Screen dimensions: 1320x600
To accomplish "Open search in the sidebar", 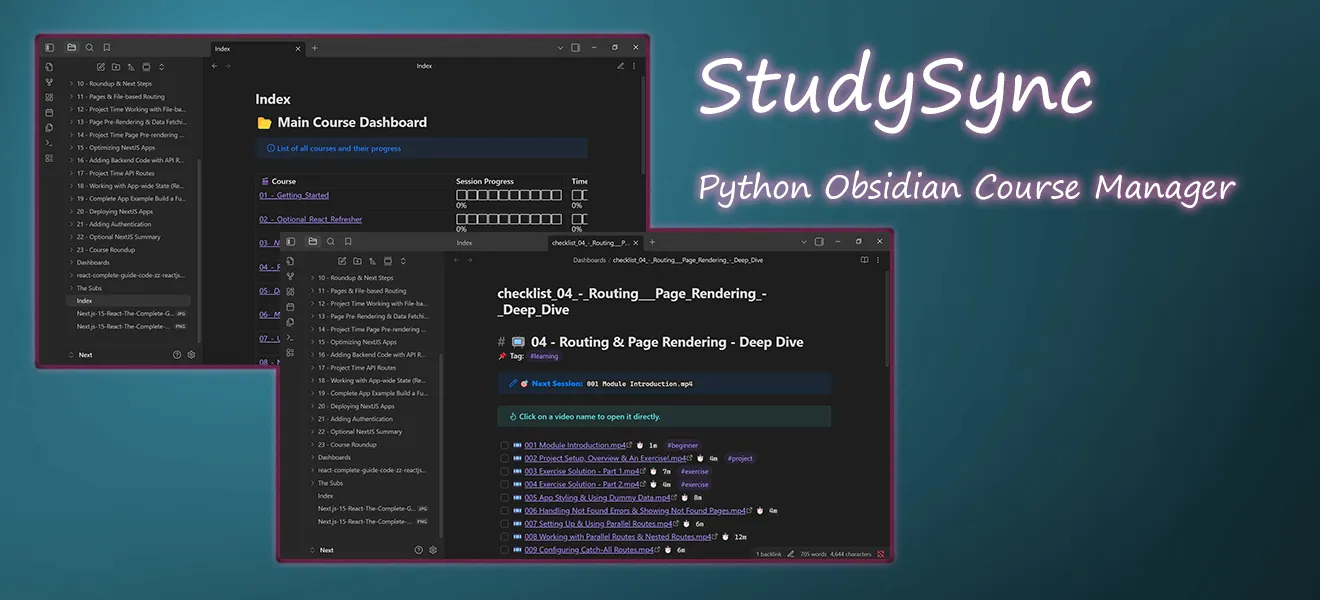I will pyautogui.click(x=330, y=240).
